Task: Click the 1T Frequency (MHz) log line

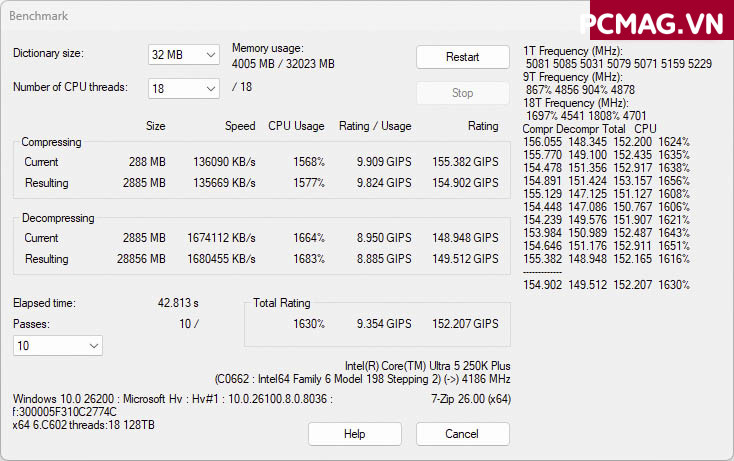Action: tap(573, 51)
